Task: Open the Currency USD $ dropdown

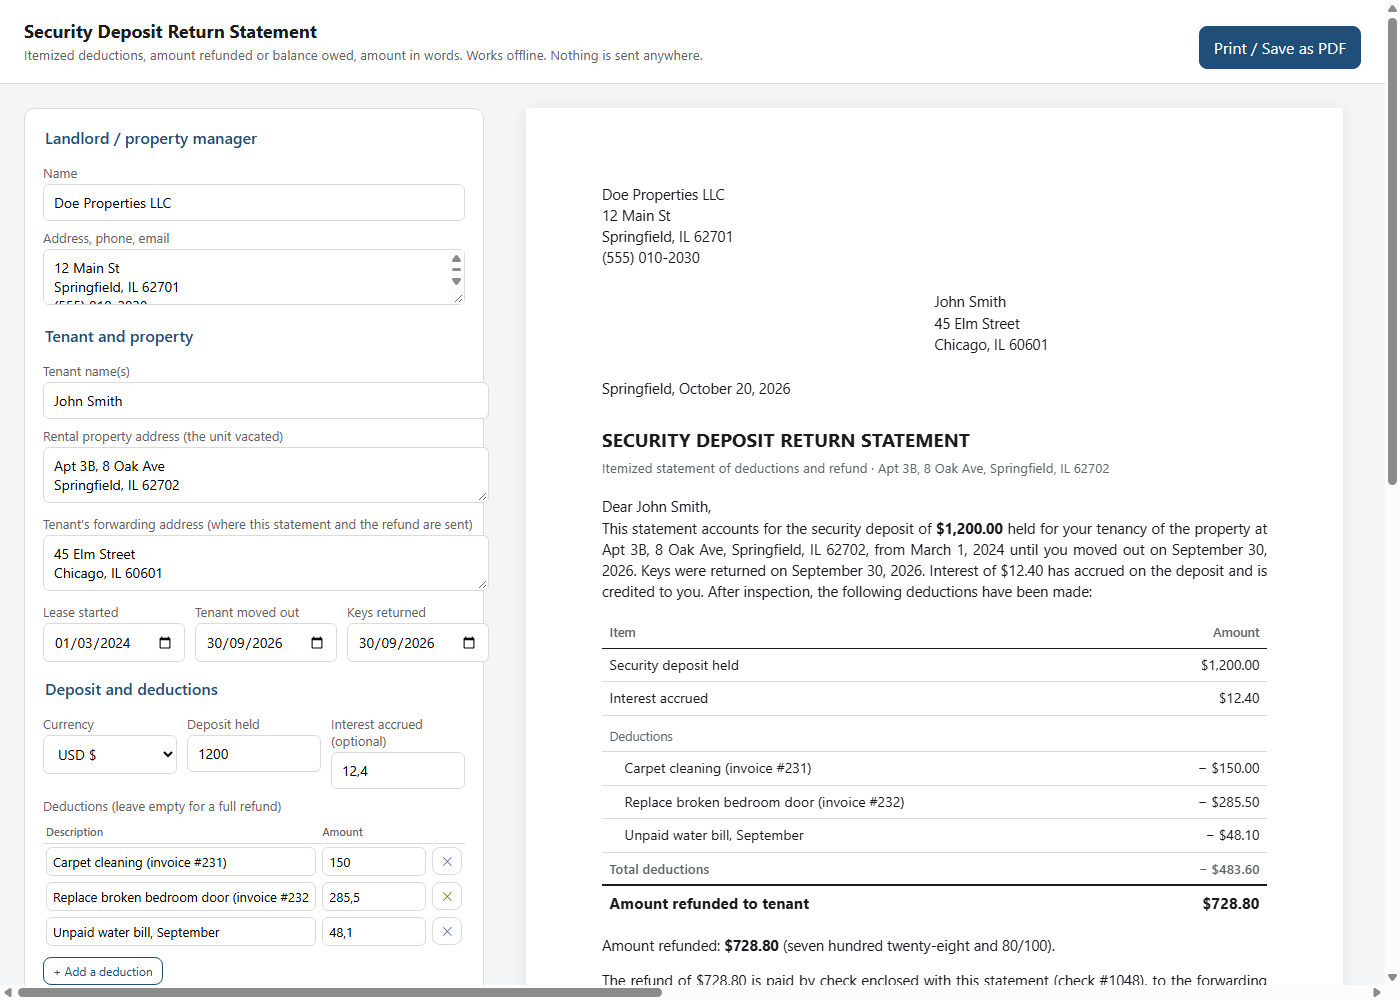Action: (x=110, y=755)
